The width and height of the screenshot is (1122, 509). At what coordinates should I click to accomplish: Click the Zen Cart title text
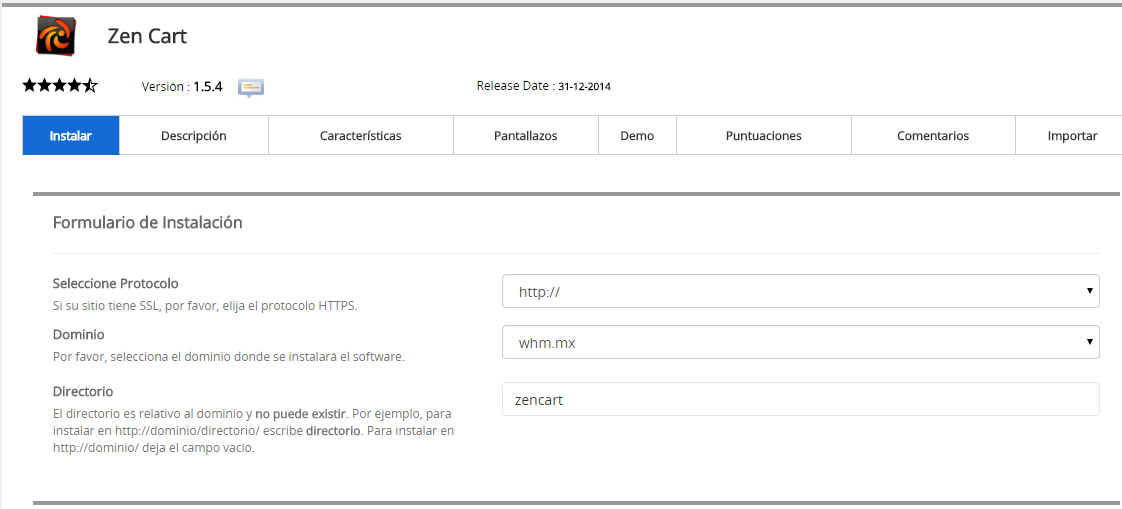pyautogui.click(x=147, y=37)
